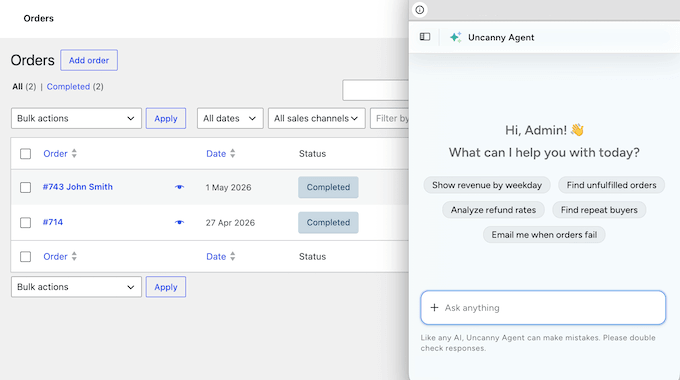Choose the Email me when orders fail suggestion
Screen dimensions: 680x380
point(544,235)
